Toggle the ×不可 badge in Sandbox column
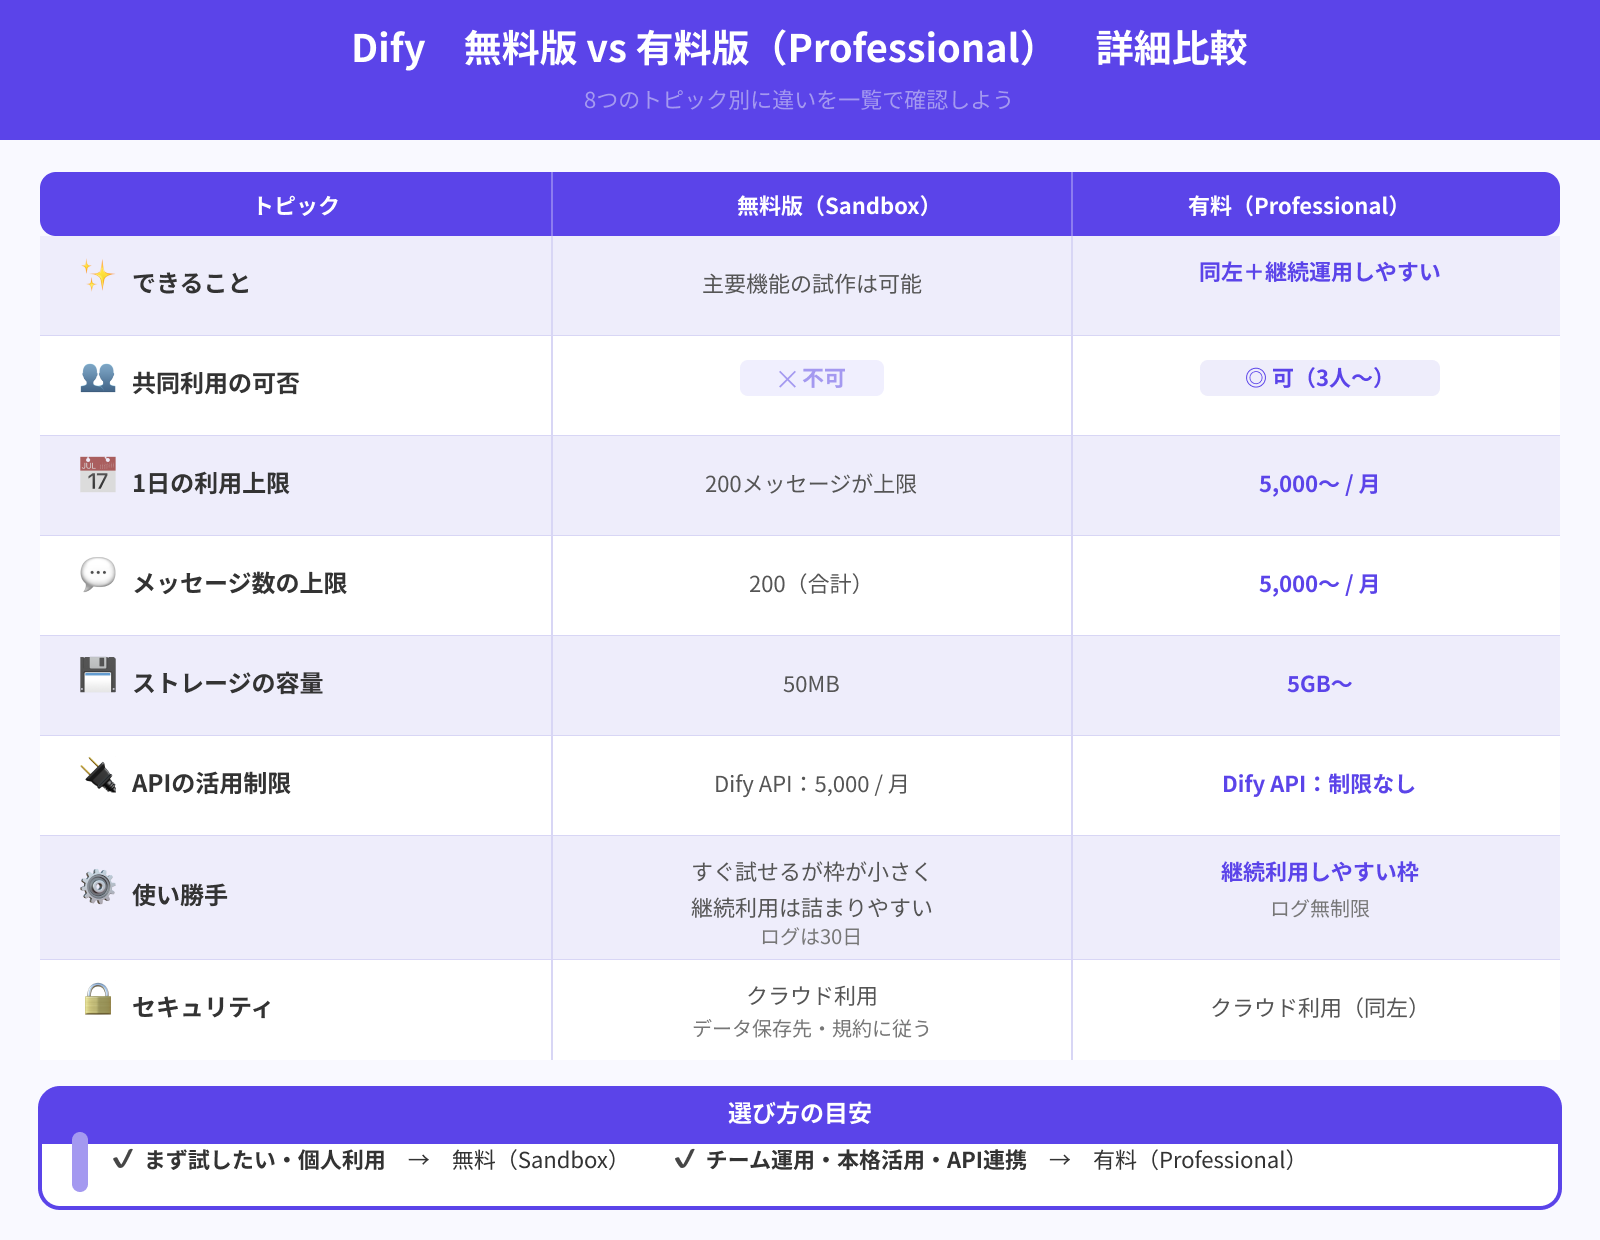This screenshot has height=1240, width=1600. pos(811,378)
